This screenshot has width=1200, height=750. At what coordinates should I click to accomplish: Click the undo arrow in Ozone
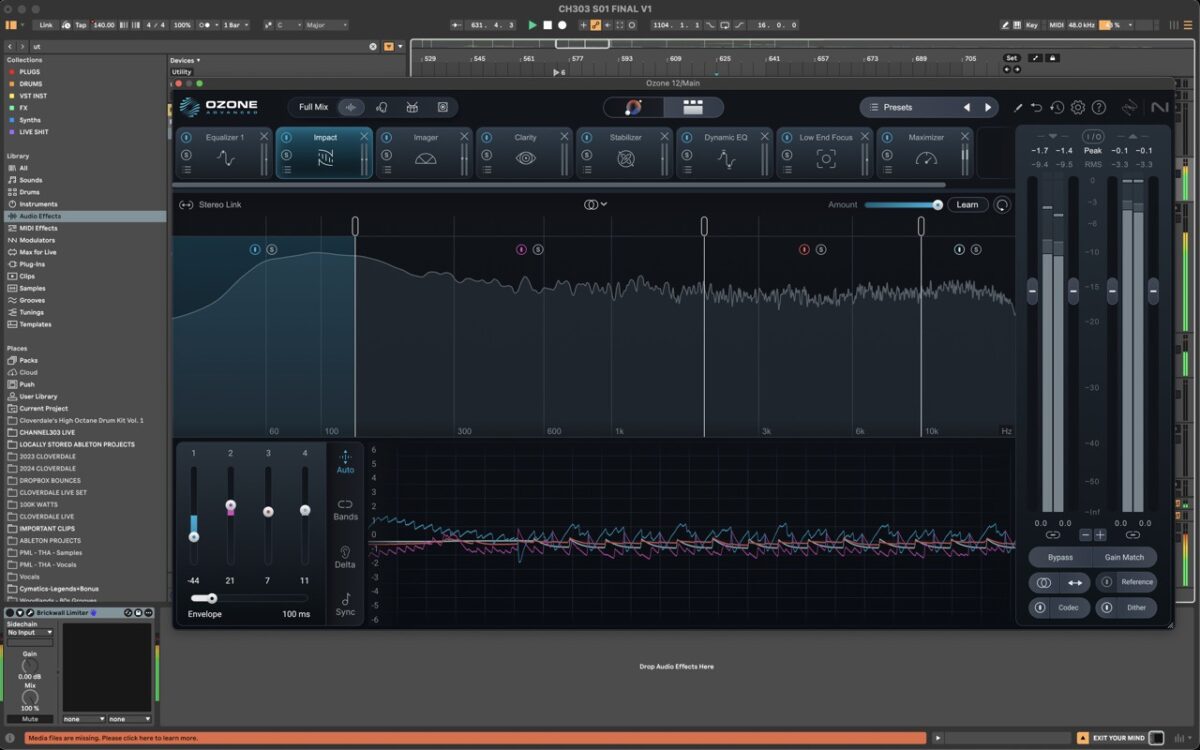pos(1037,107)
